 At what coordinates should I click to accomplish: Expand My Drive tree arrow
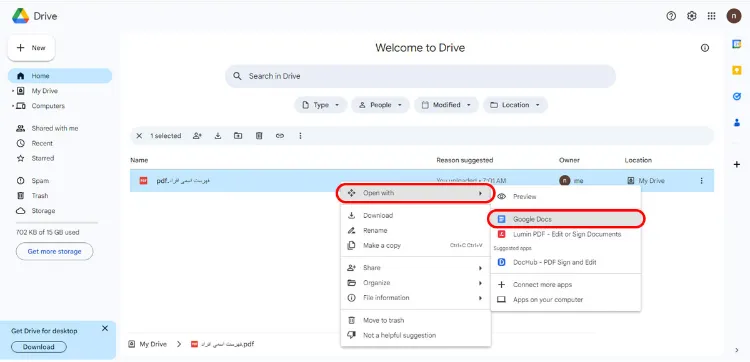pos(13,91)
